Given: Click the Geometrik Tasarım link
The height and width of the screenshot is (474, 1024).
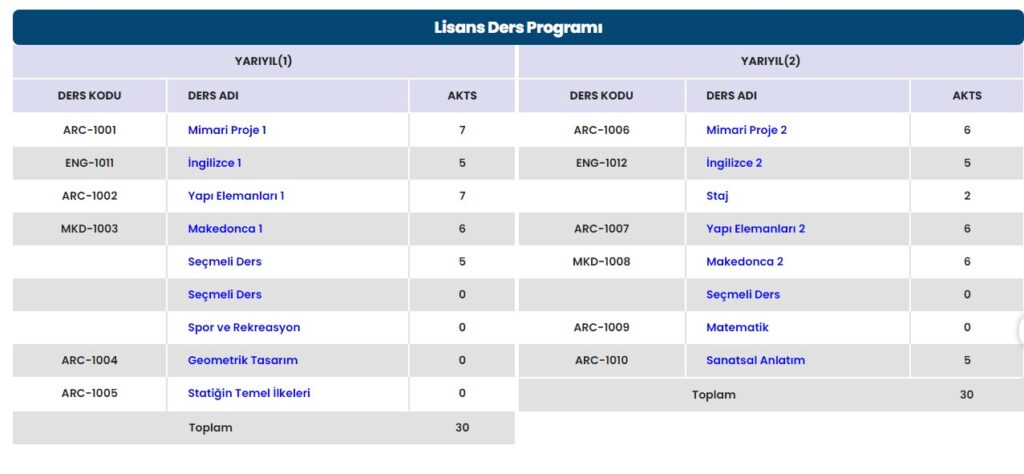Looking at the screenshot, I should tap(243, 360).
